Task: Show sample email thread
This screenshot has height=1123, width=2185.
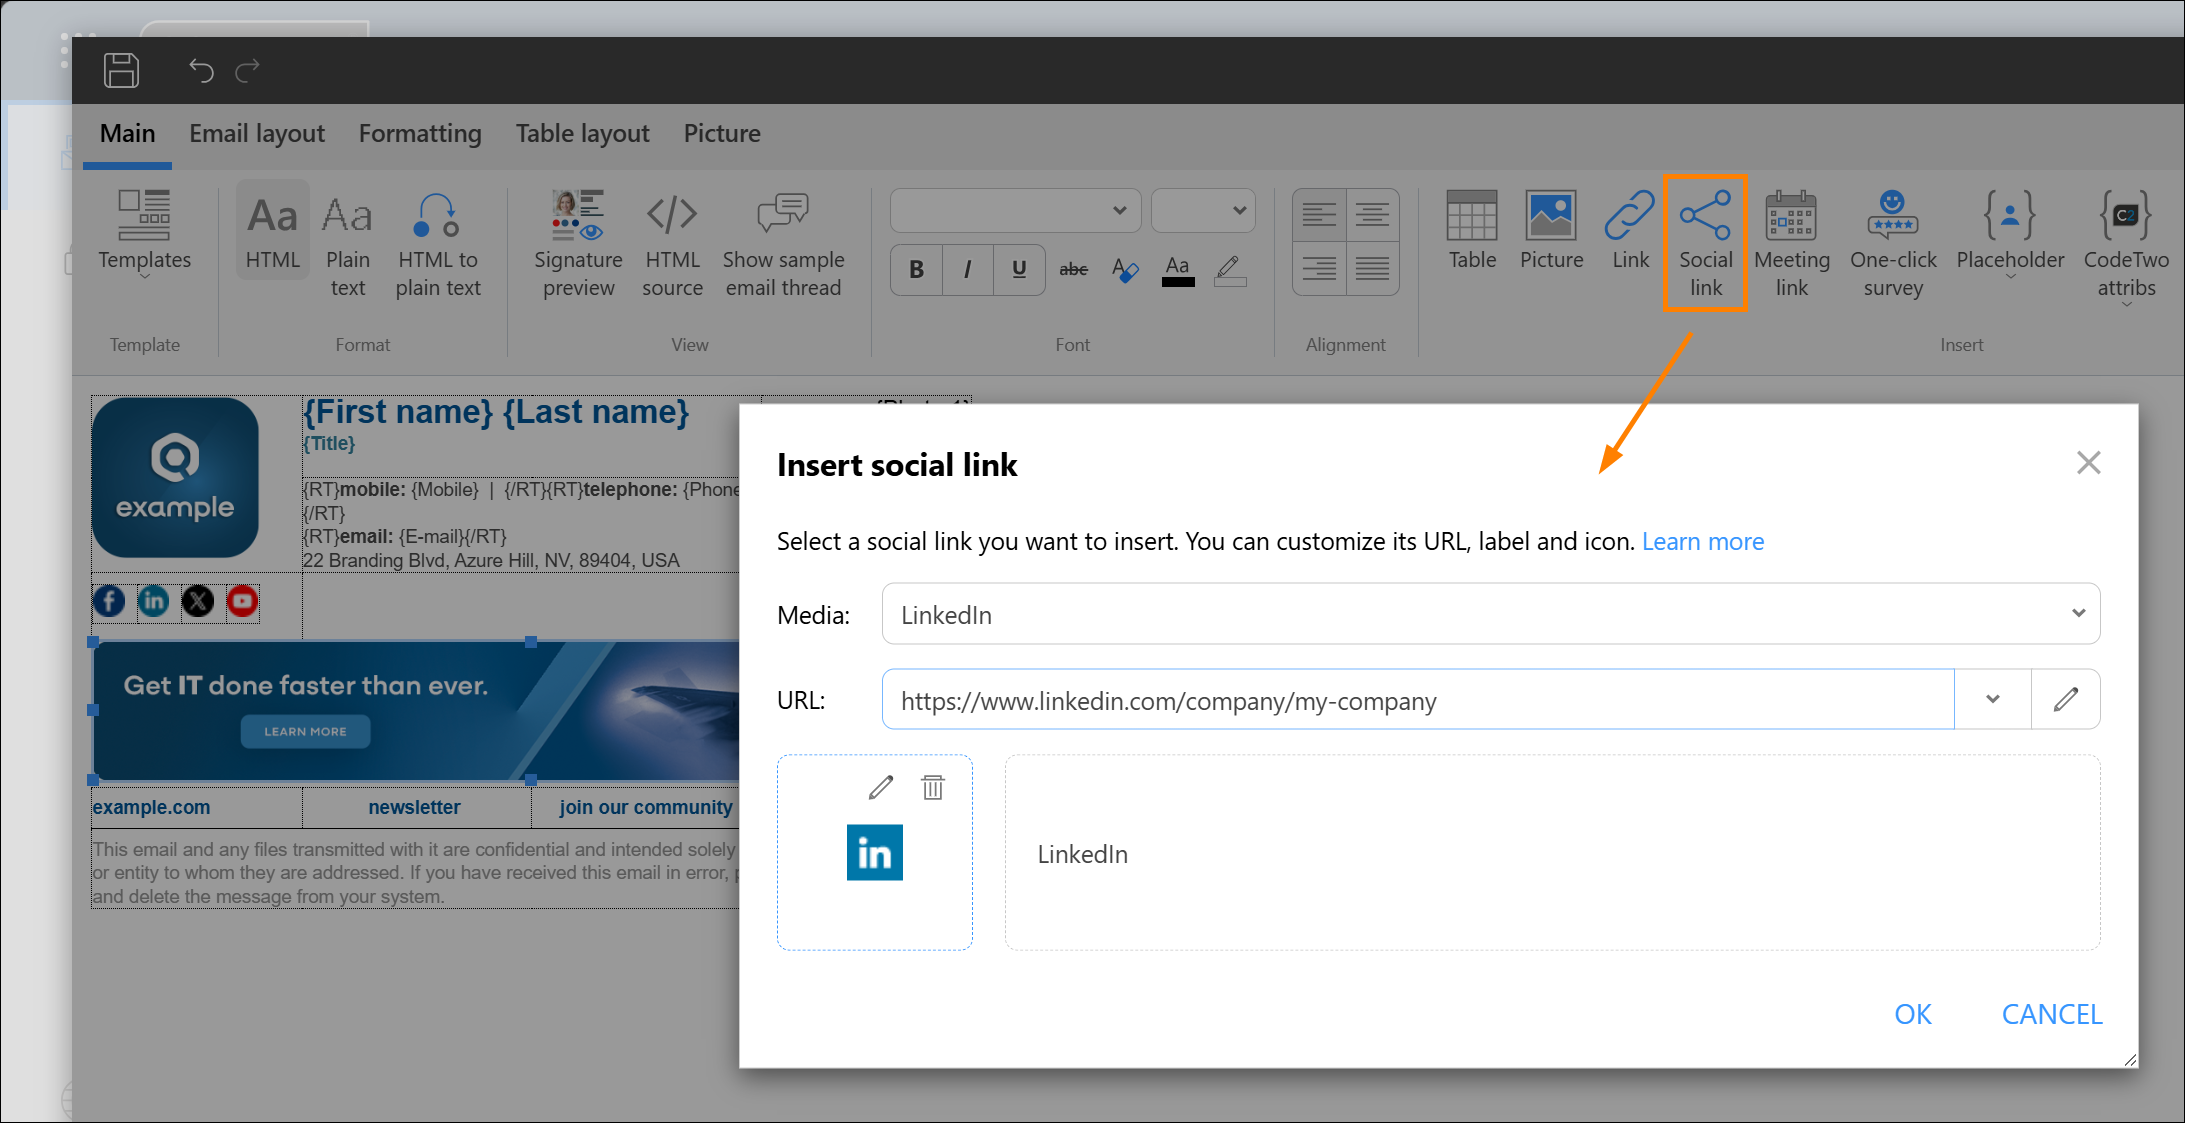Action: pos(783,245)
